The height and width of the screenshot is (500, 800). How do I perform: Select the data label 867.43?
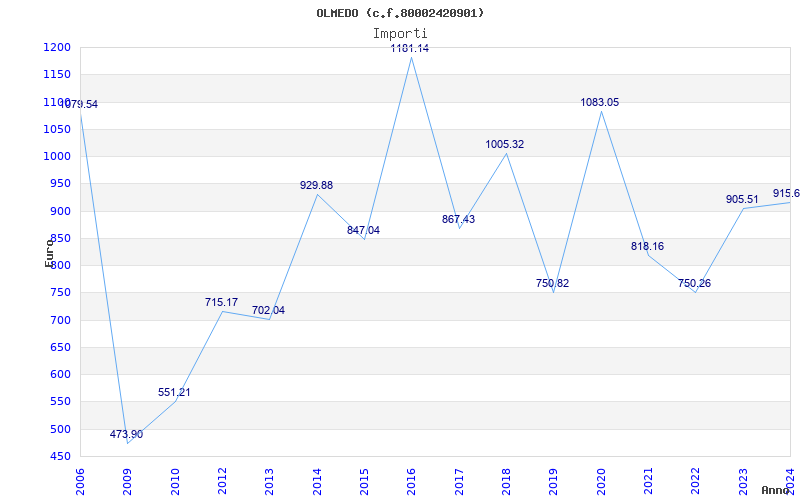[x=458, y=219]
